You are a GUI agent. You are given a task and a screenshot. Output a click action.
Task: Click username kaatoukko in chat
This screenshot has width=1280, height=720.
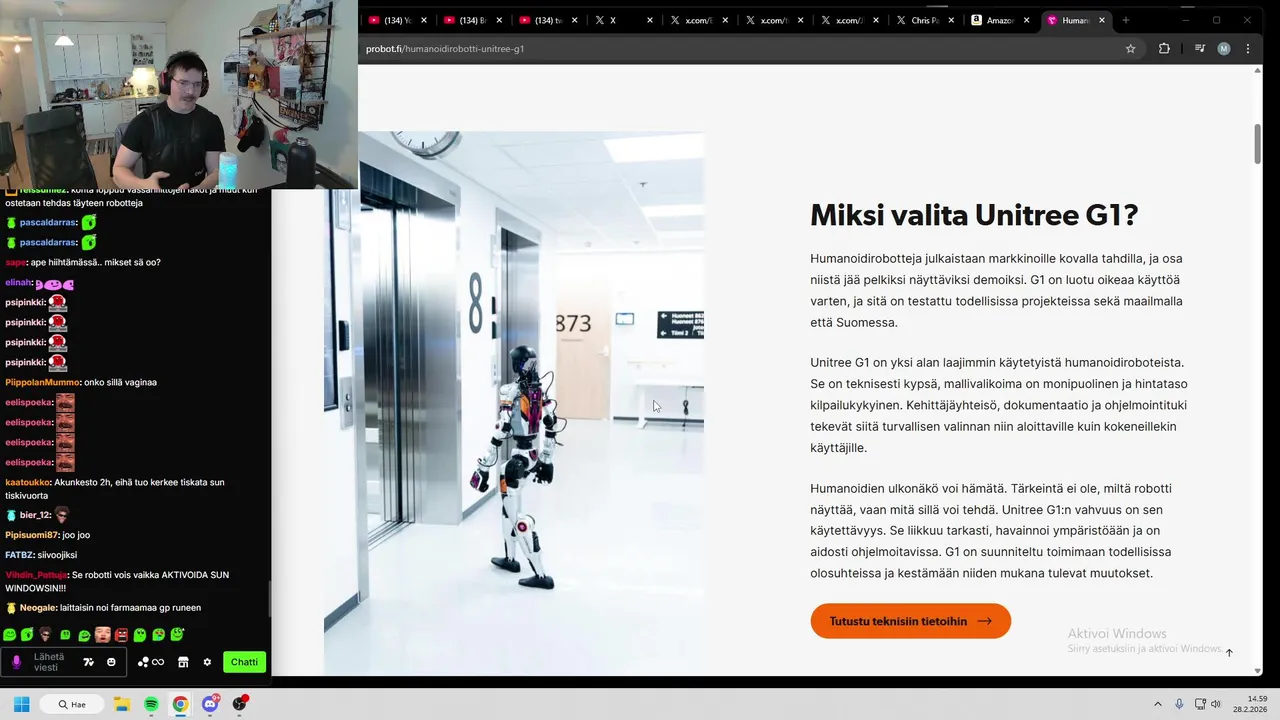(x=27, y=482)
